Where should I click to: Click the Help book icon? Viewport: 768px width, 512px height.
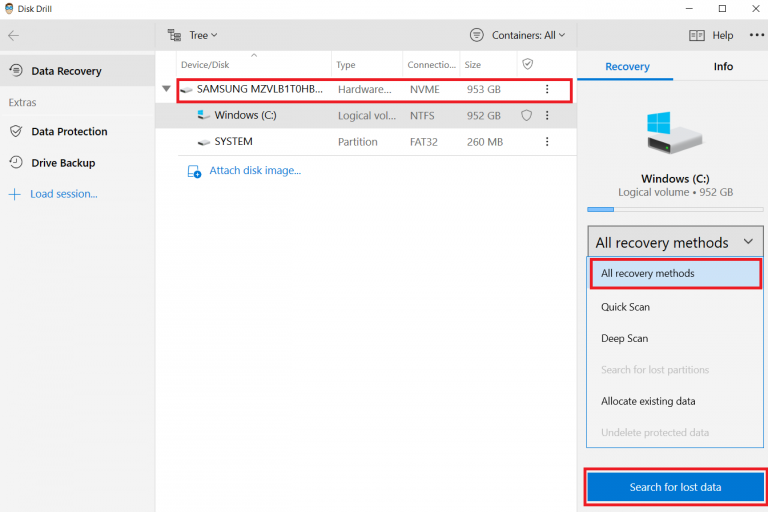tap(697, 35)
